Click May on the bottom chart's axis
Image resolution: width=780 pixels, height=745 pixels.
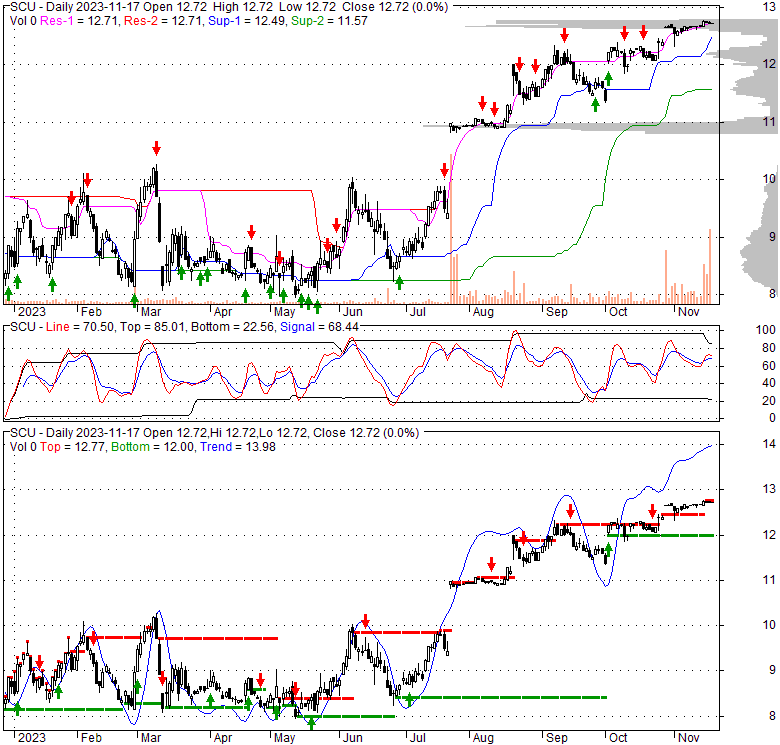284,738
